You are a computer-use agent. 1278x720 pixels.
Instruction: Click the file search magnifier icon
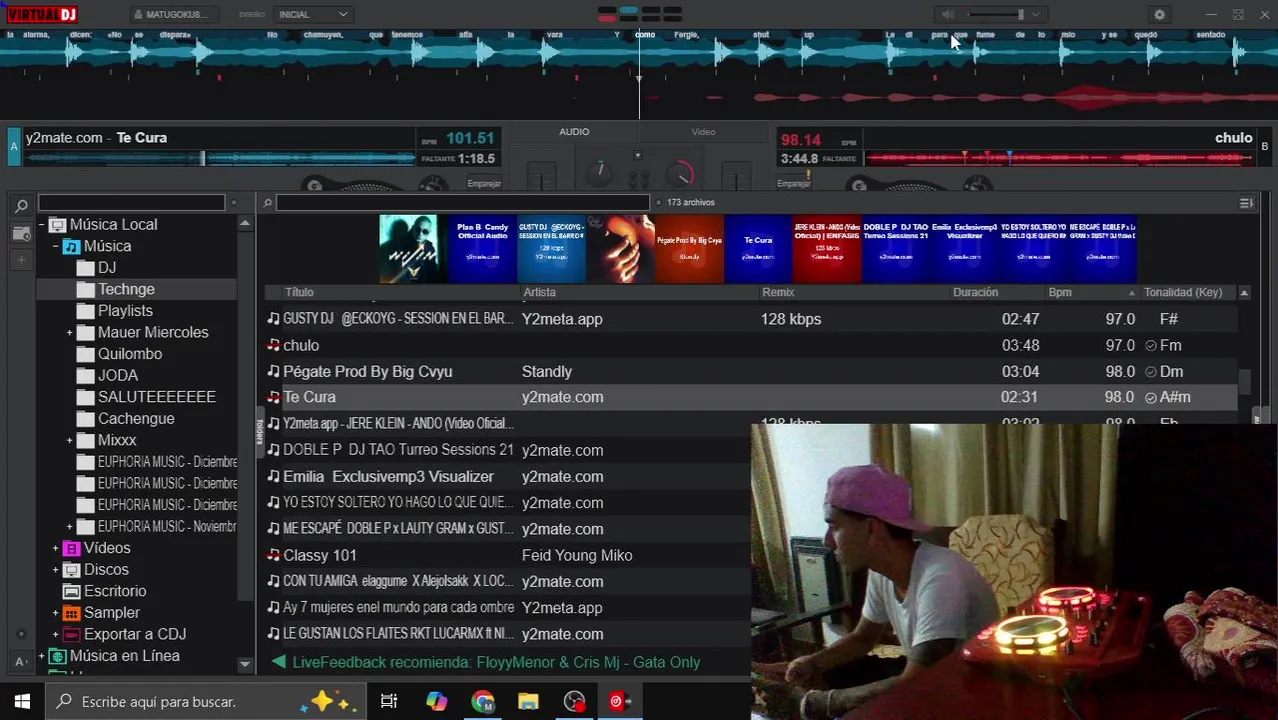point(268,203)
